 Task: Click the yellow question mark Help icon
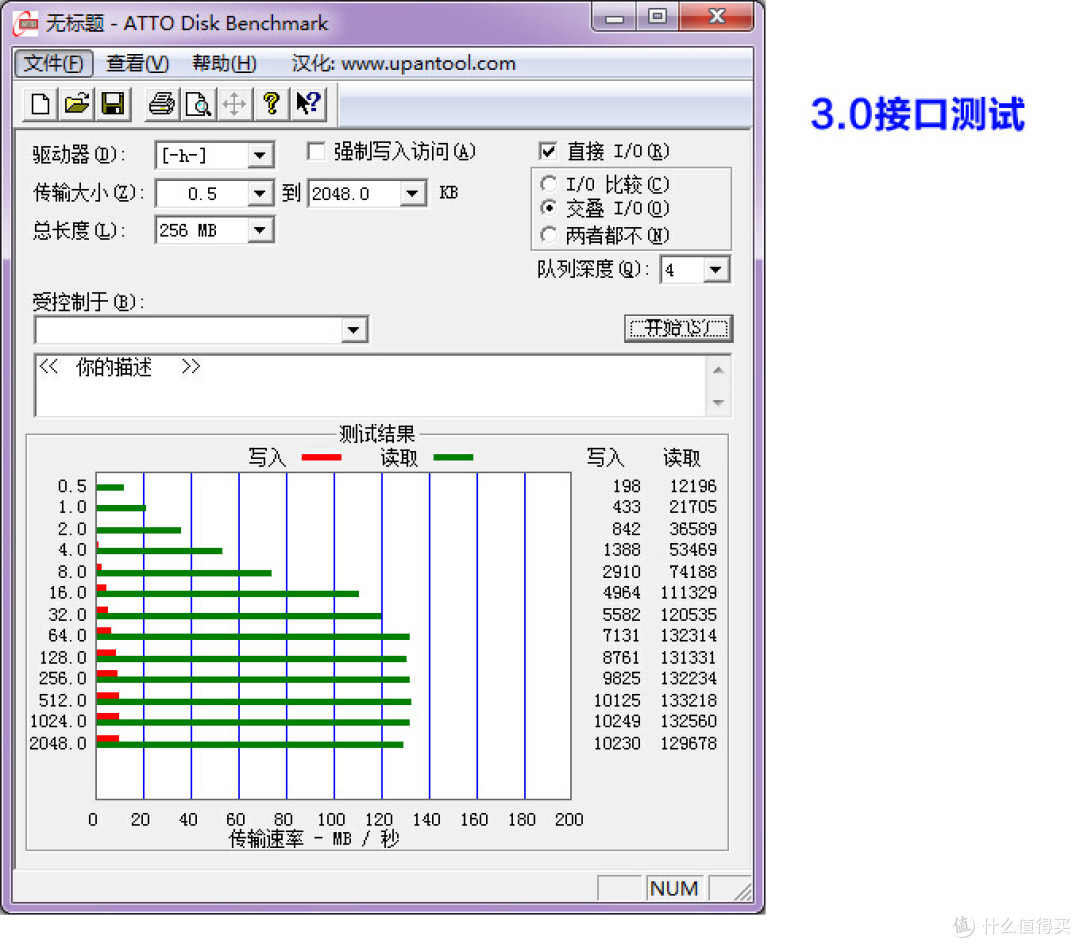(271, 104)
